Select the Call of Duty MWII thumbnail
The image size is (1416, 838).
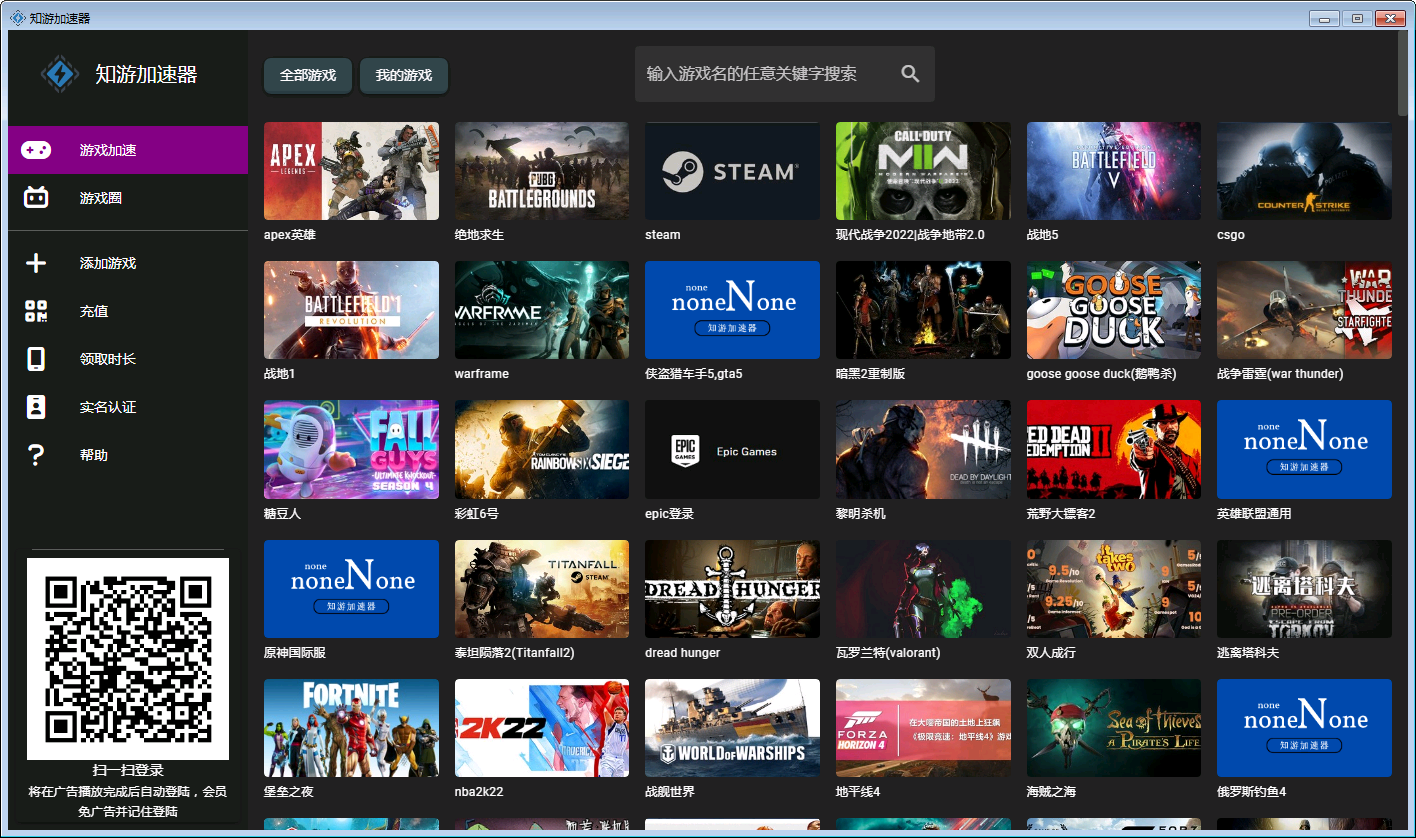click(x=923, y=171)
